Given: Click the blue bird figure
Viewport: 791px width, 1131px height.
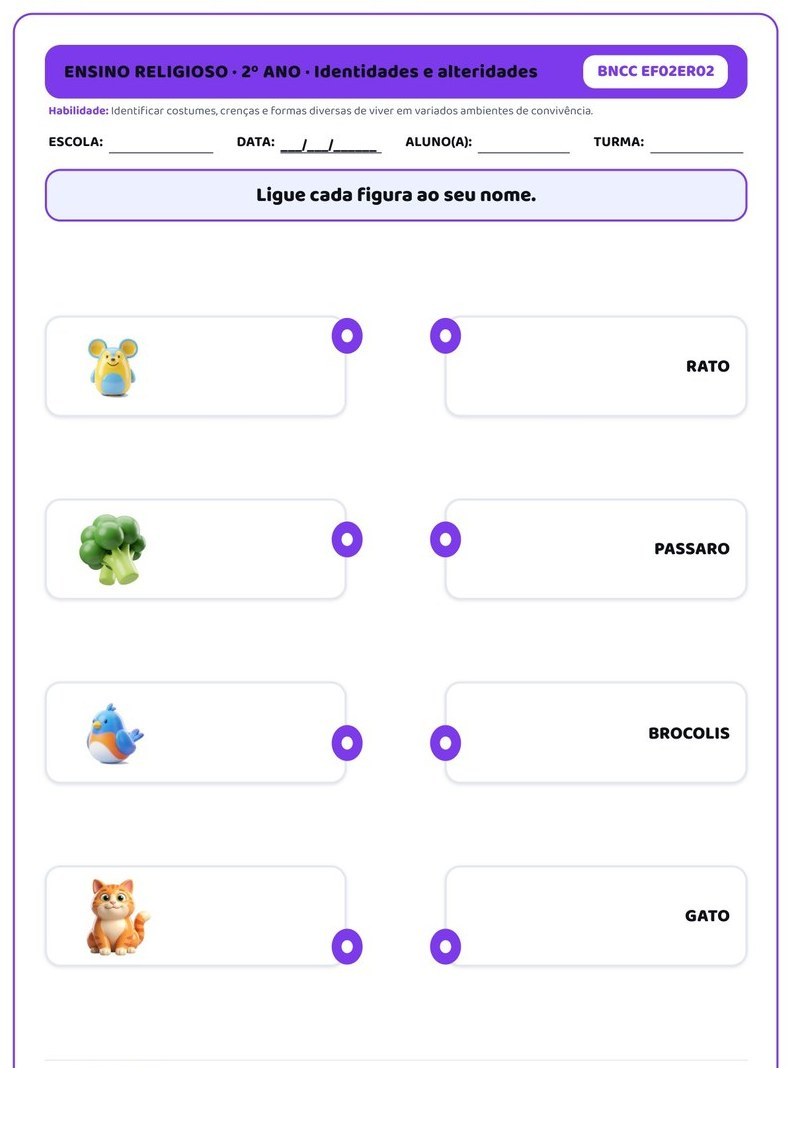Looking at the screenshot, I should [x=115, y=734].
